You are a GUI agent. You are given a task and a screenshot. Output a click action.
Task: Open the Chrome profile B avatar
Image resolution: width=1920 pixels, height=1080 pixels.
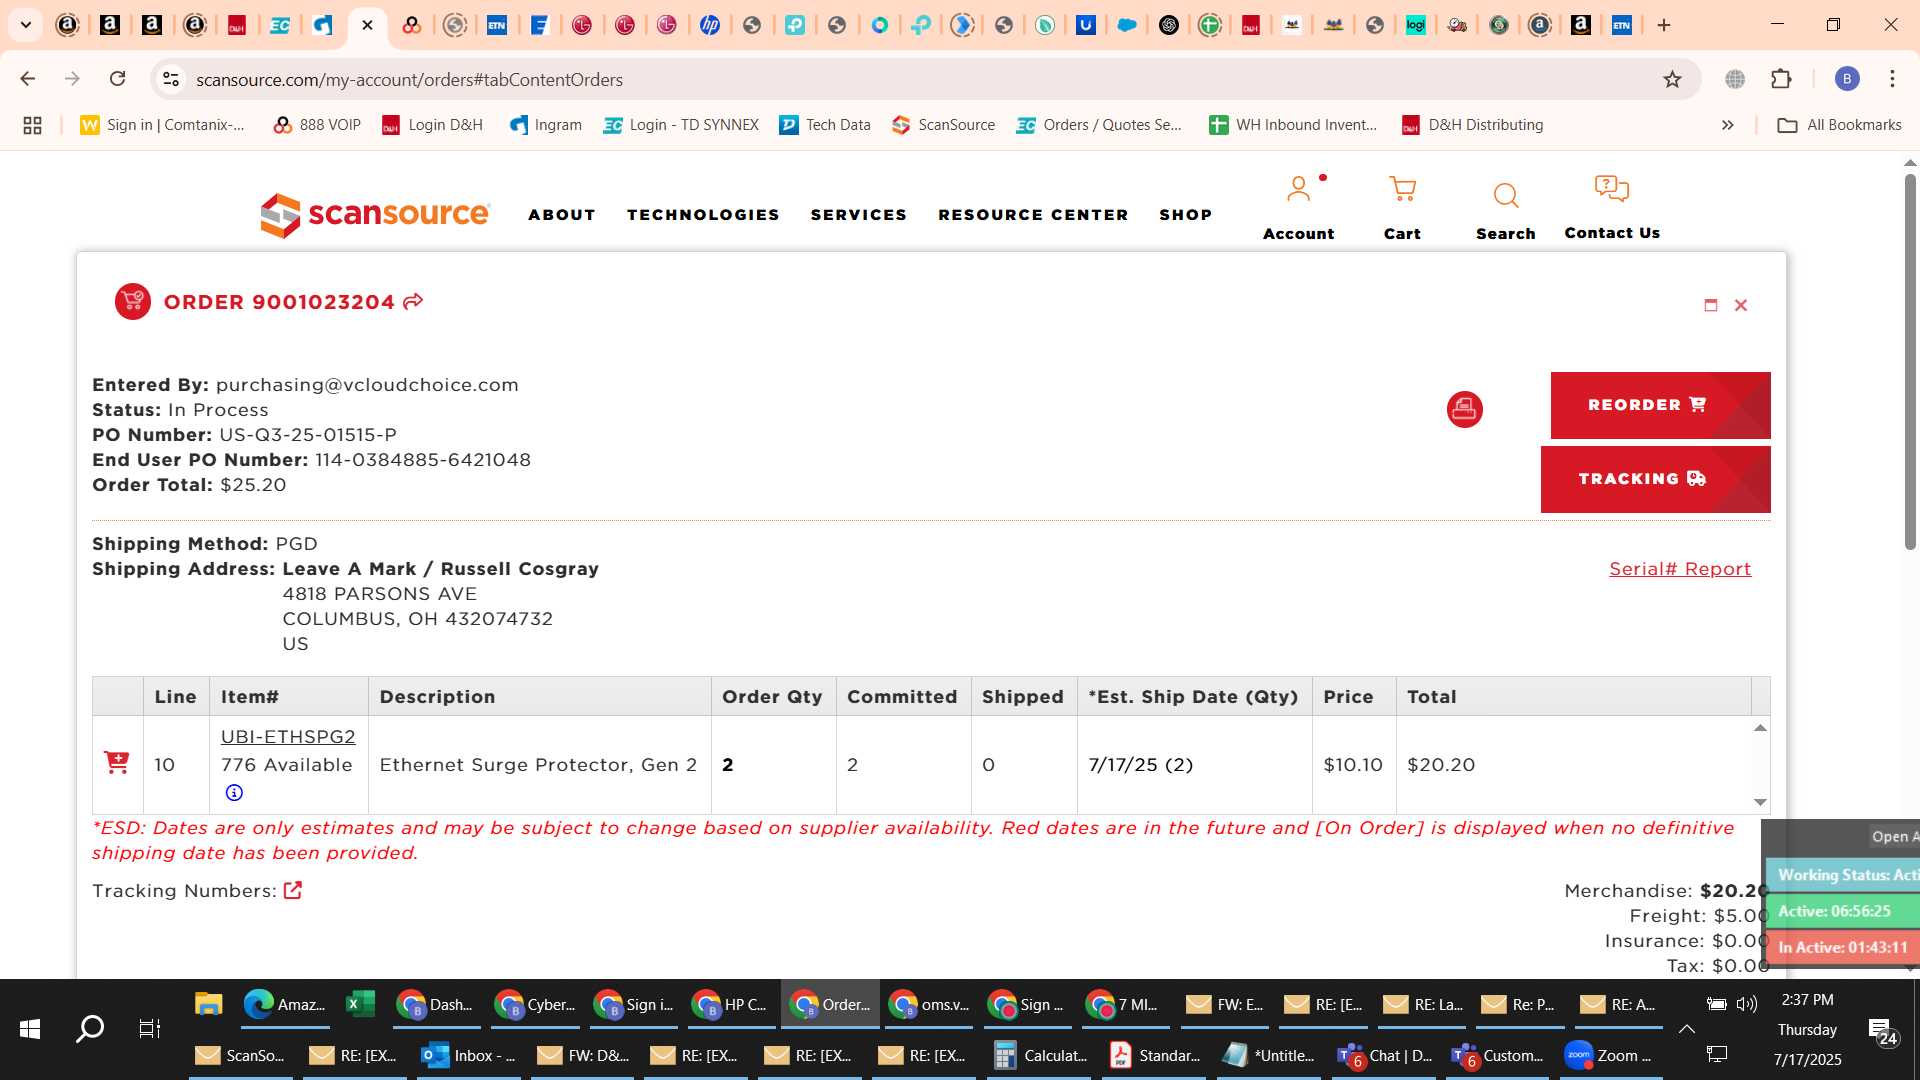pos(1847,79)
